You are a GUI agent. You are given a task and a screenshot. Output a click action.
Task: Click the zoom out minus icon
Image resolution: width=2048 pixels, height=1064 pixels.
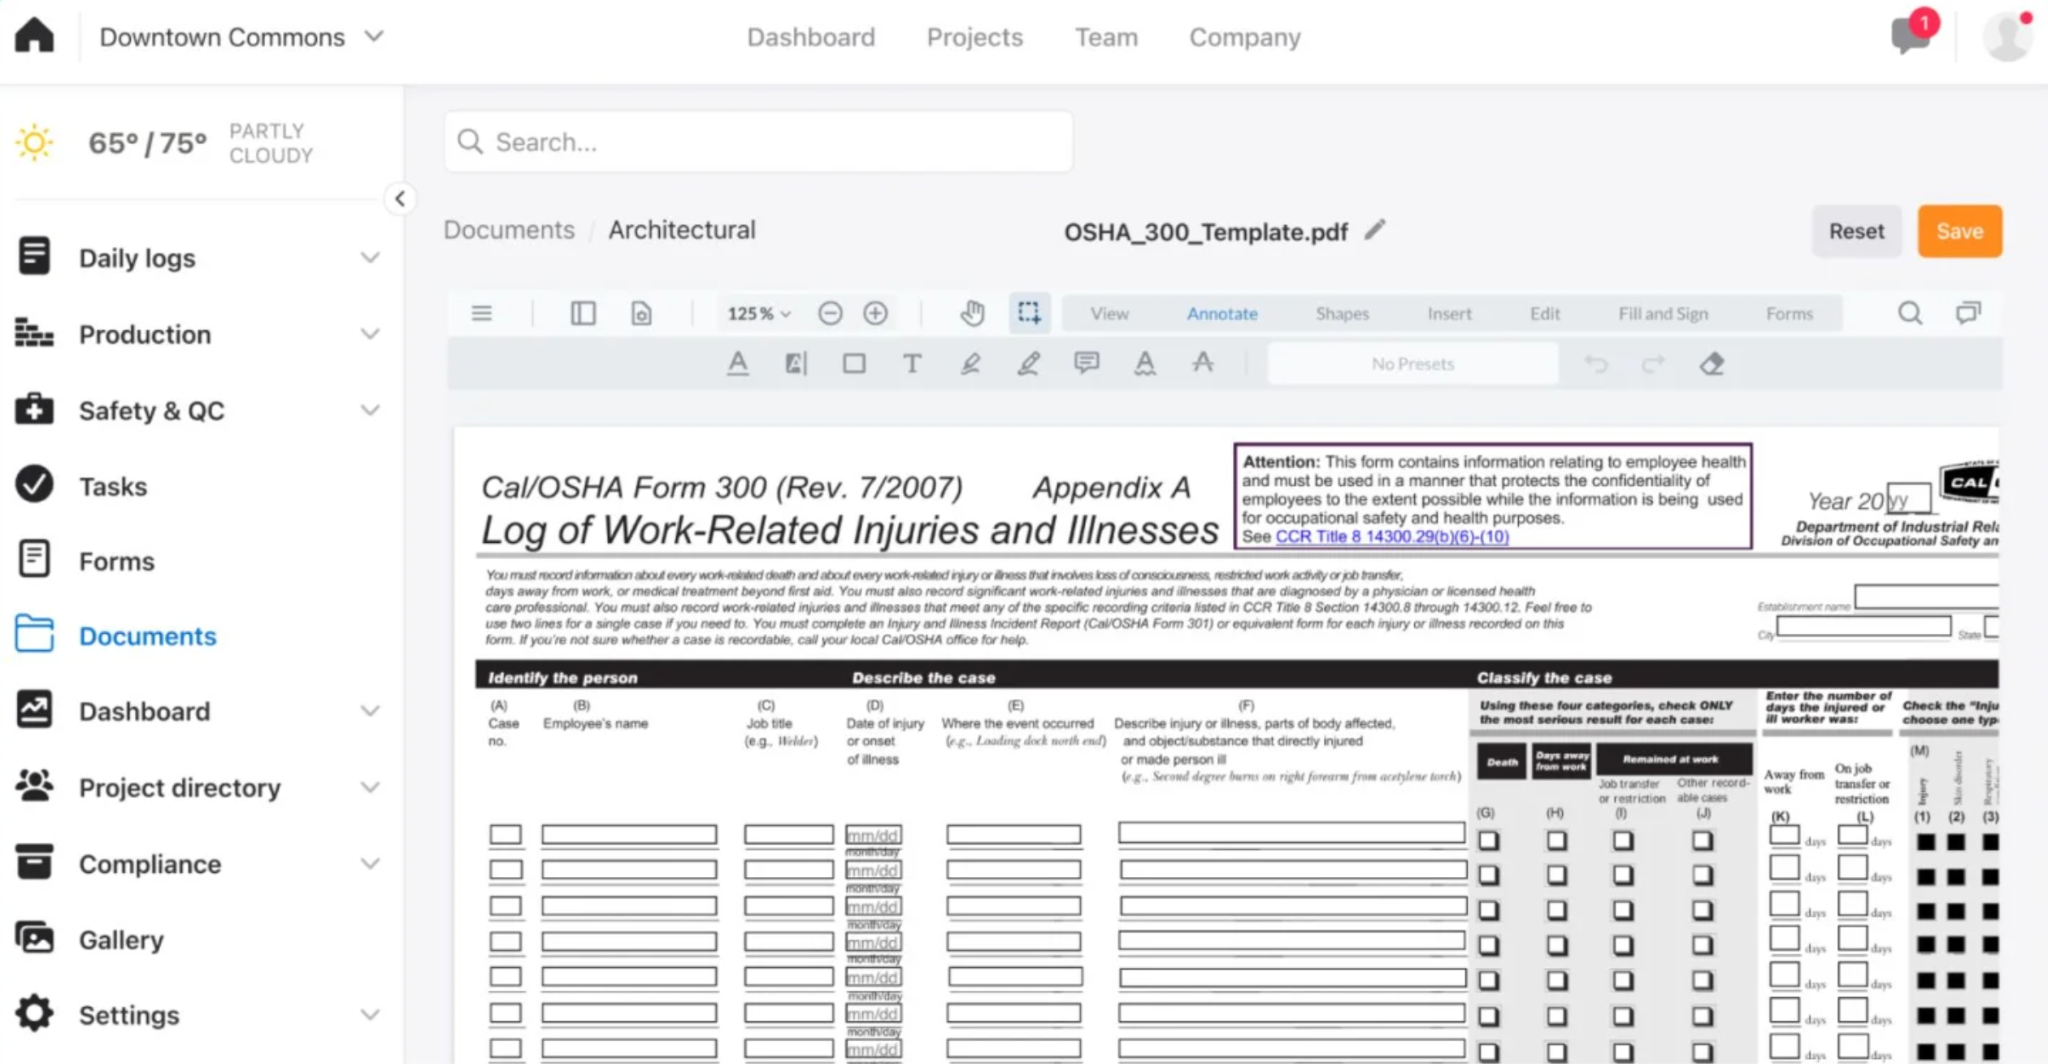tap(830, 313)
